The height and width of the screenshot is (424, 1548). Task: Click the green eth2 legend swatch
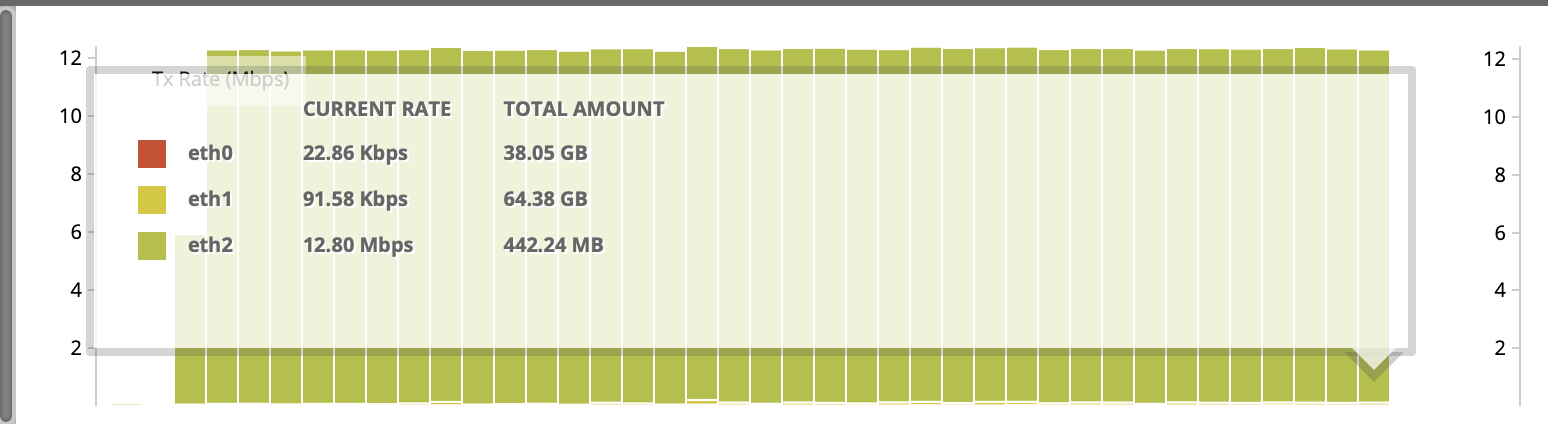151,245
